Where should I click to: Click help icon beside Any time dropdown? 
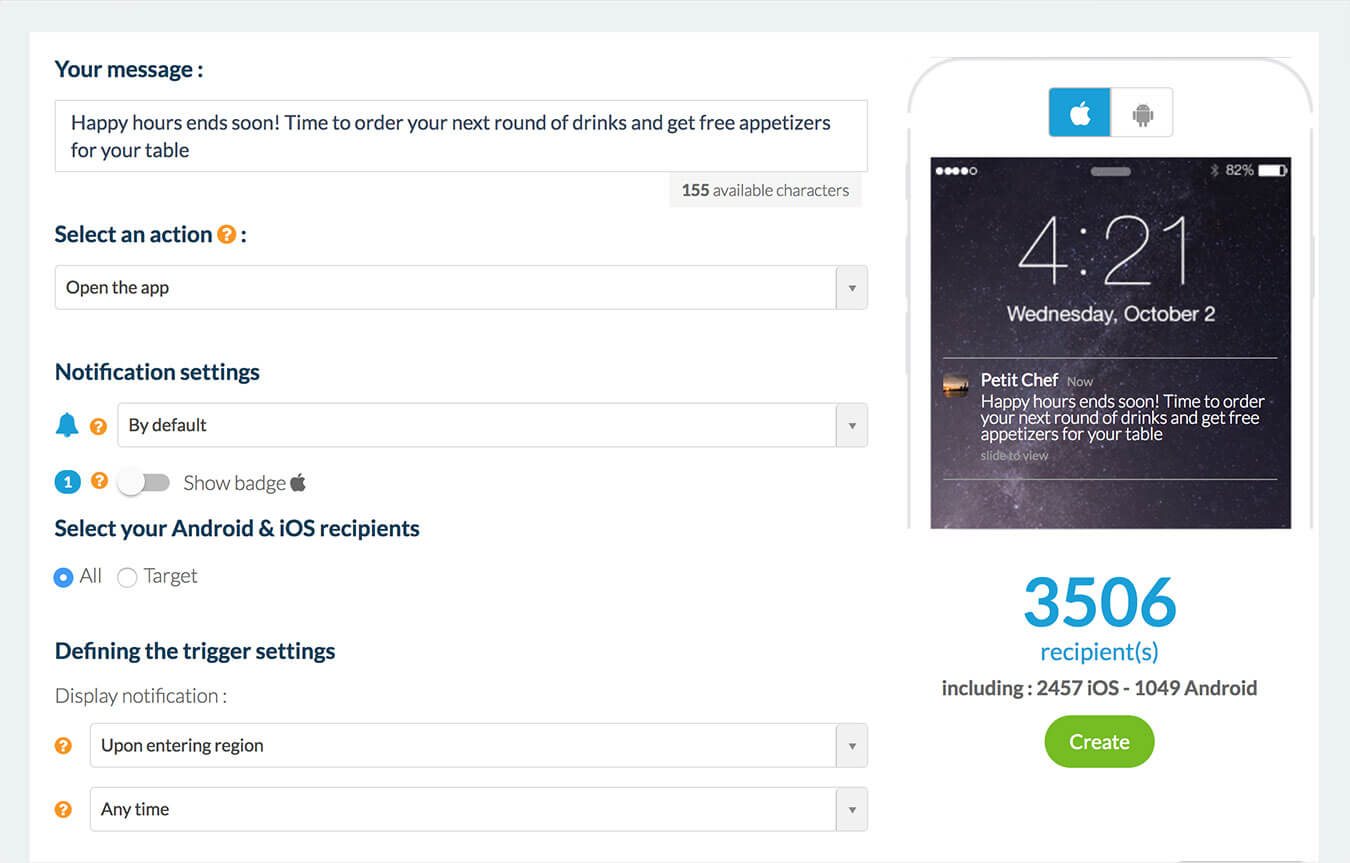pos(63,809)
